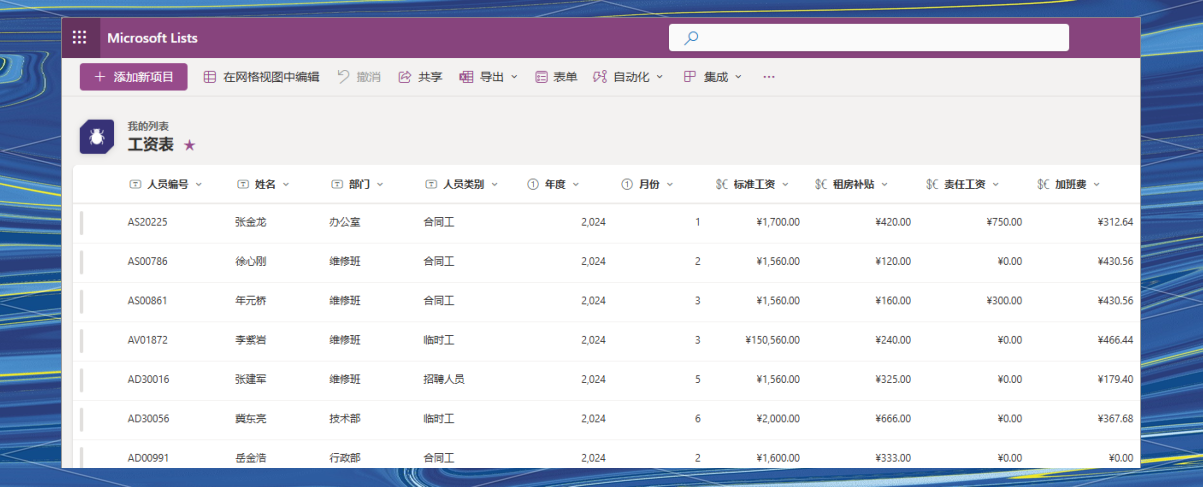Image resolution: width=1203 pixels, height=487 pixels.
Task: Click the name cell 李紫岩
Action: click(x=251, y=340)
